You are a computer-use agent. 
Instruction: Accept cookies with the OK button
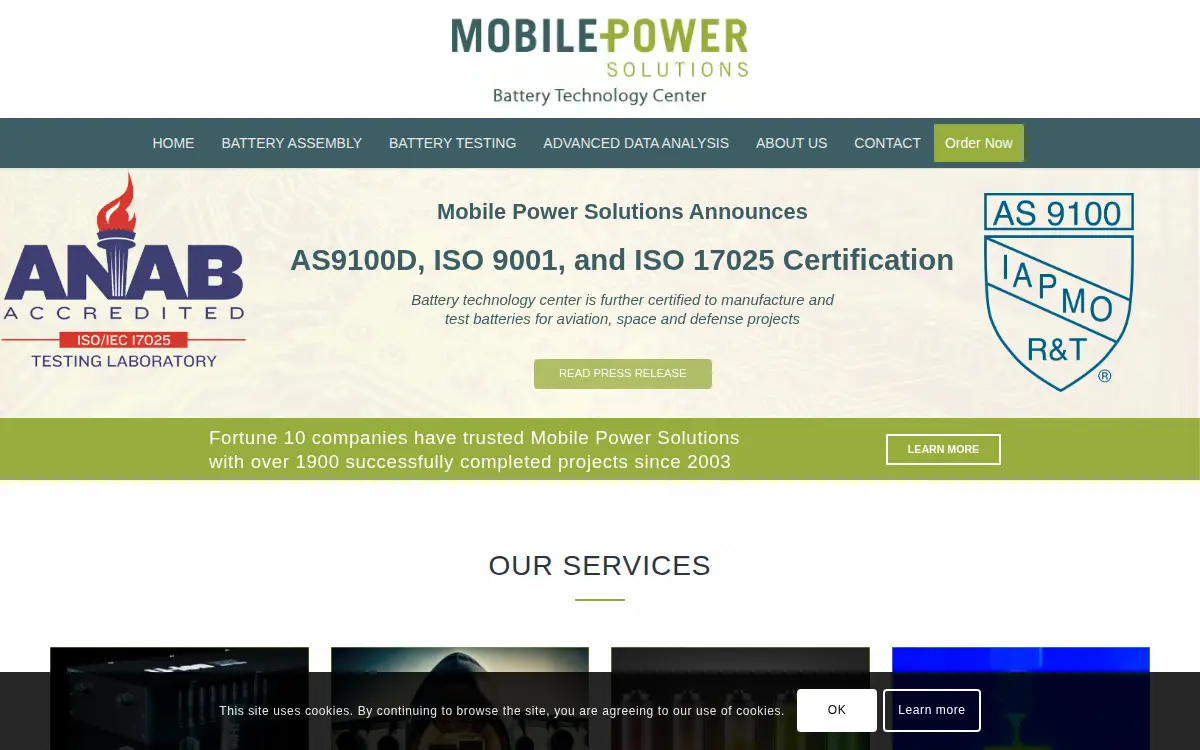click(837, 710)
